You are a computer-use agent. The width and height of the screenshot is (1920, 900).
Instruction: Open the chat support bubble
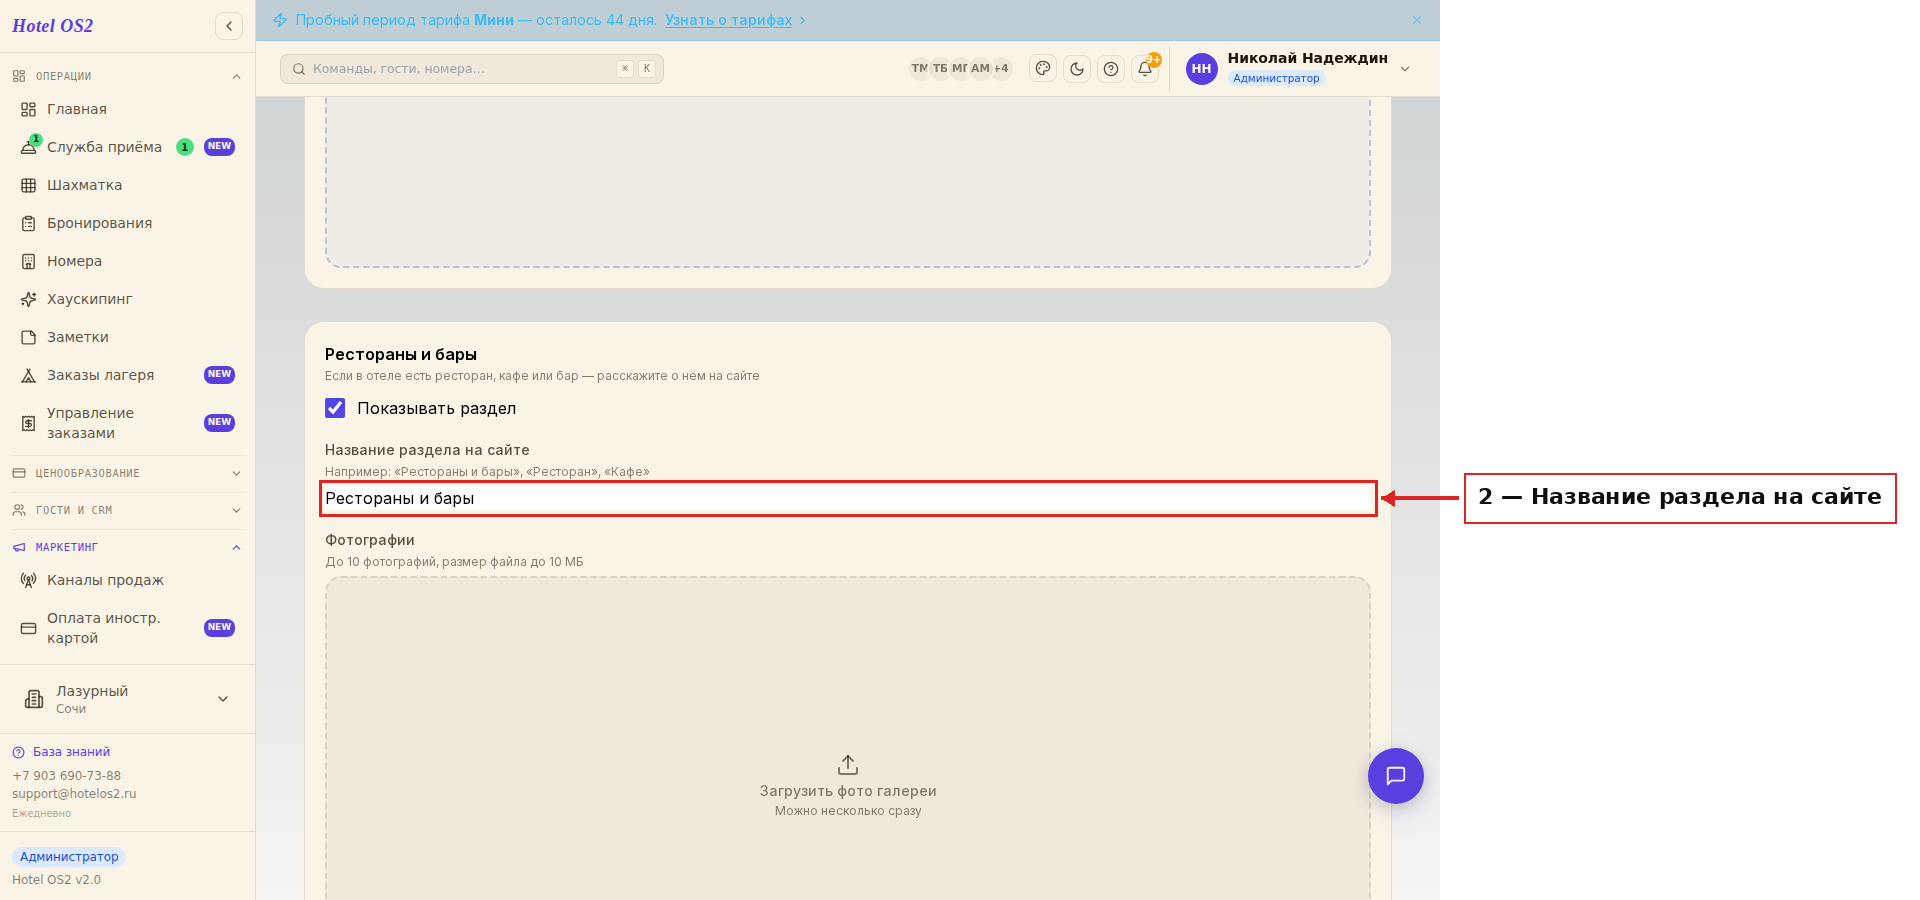[x=1396, y=776]
